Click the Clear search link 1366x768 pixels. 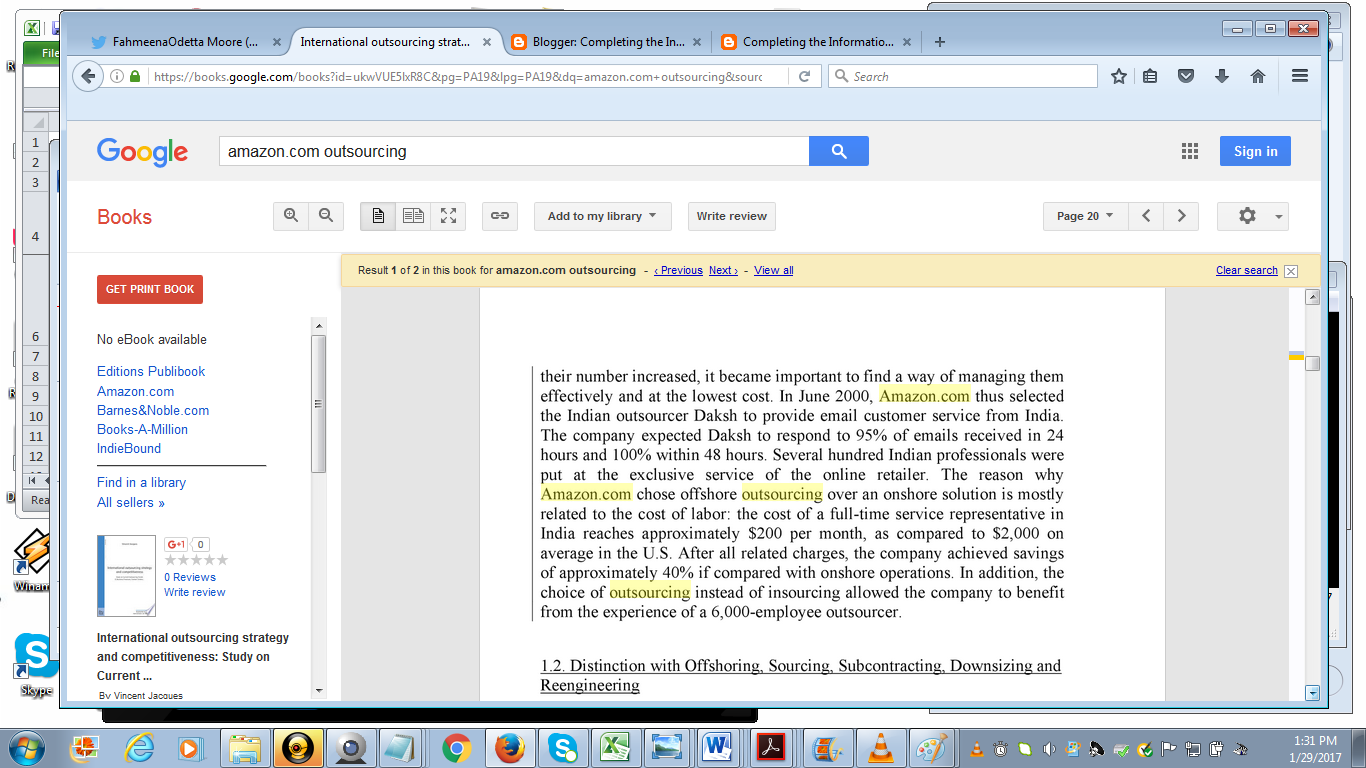pos(1247,270)
